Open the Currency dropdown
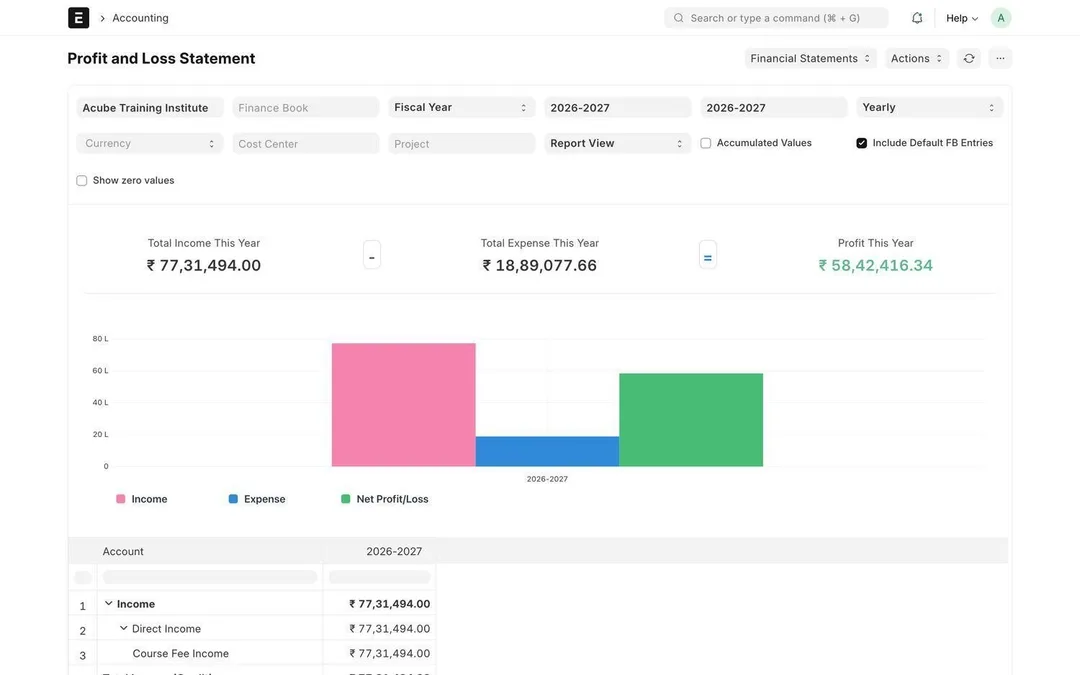This screenshot has width=1080, height=675. [149, 143]
